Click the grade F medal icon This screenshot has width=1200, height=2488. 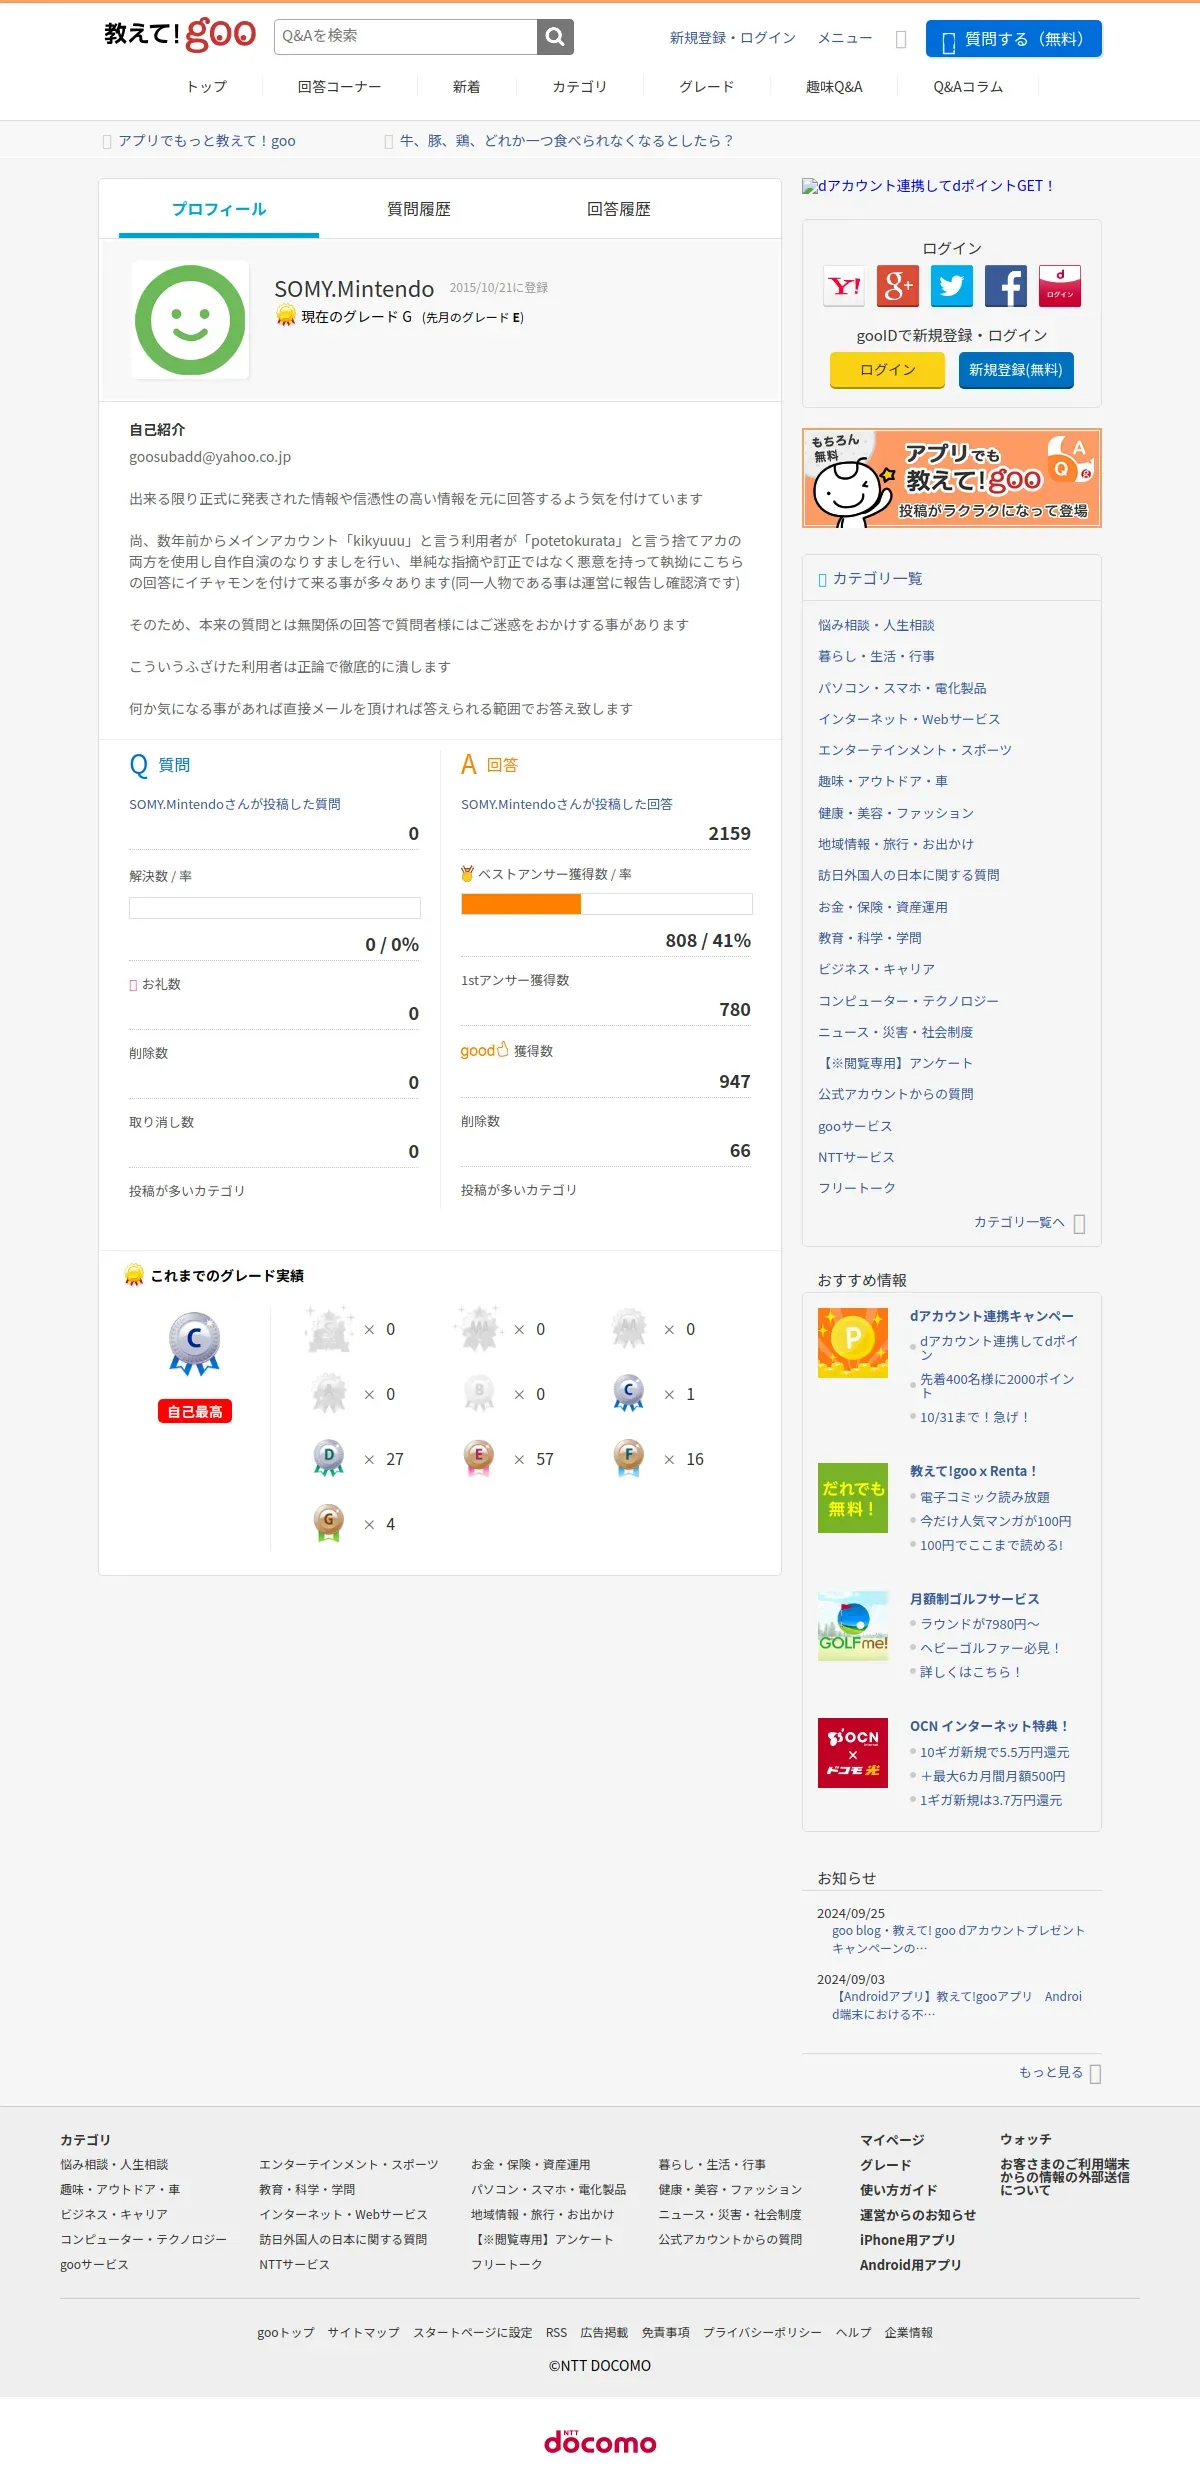click(x=629, y=1458)
